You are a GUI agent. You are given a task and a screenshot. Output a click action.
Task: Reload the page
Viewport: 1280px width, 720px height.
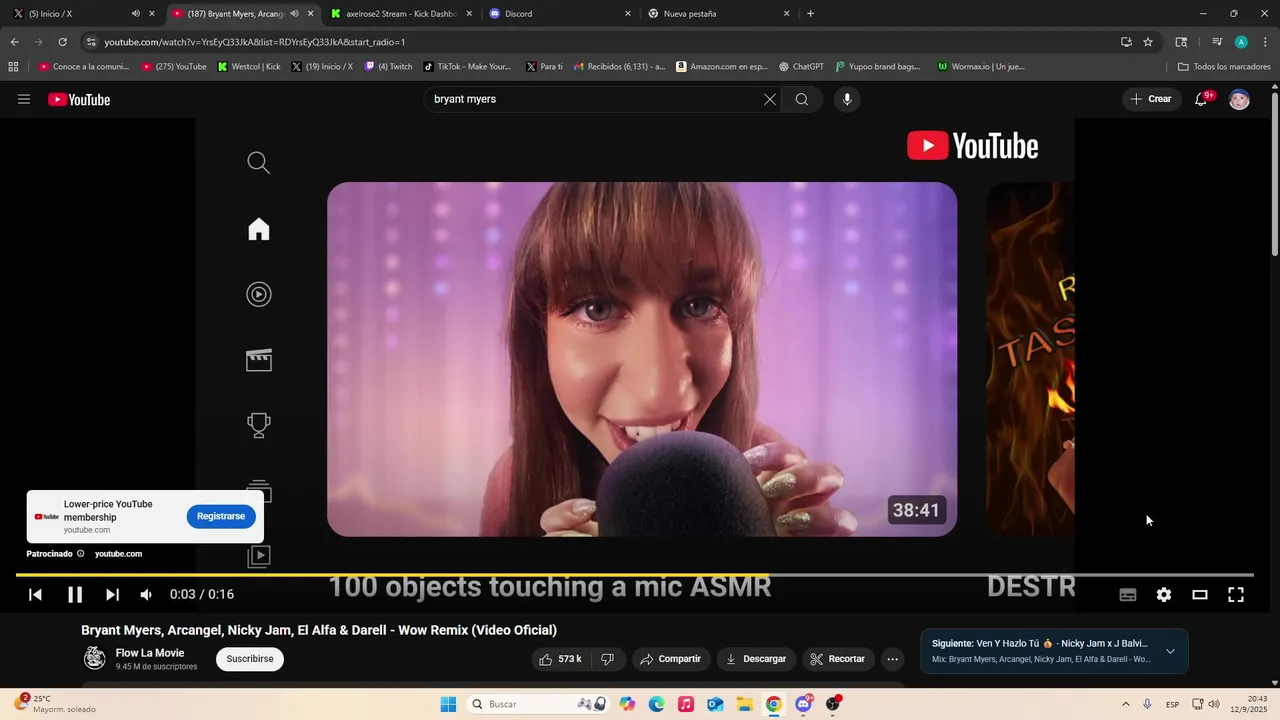coord(62,42)
